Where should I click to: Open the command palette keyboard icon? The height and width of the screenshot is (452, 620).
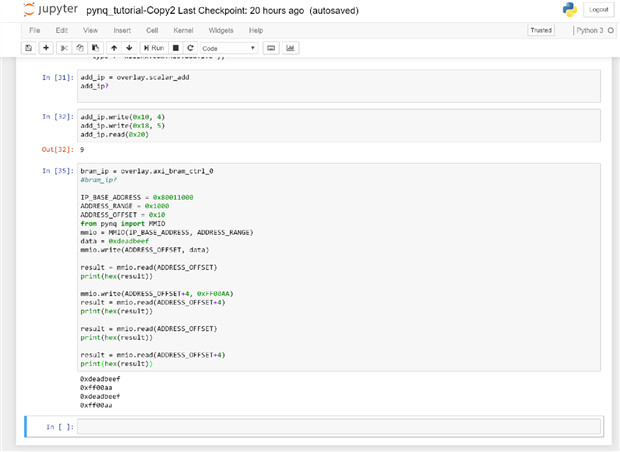coord(271,48)
